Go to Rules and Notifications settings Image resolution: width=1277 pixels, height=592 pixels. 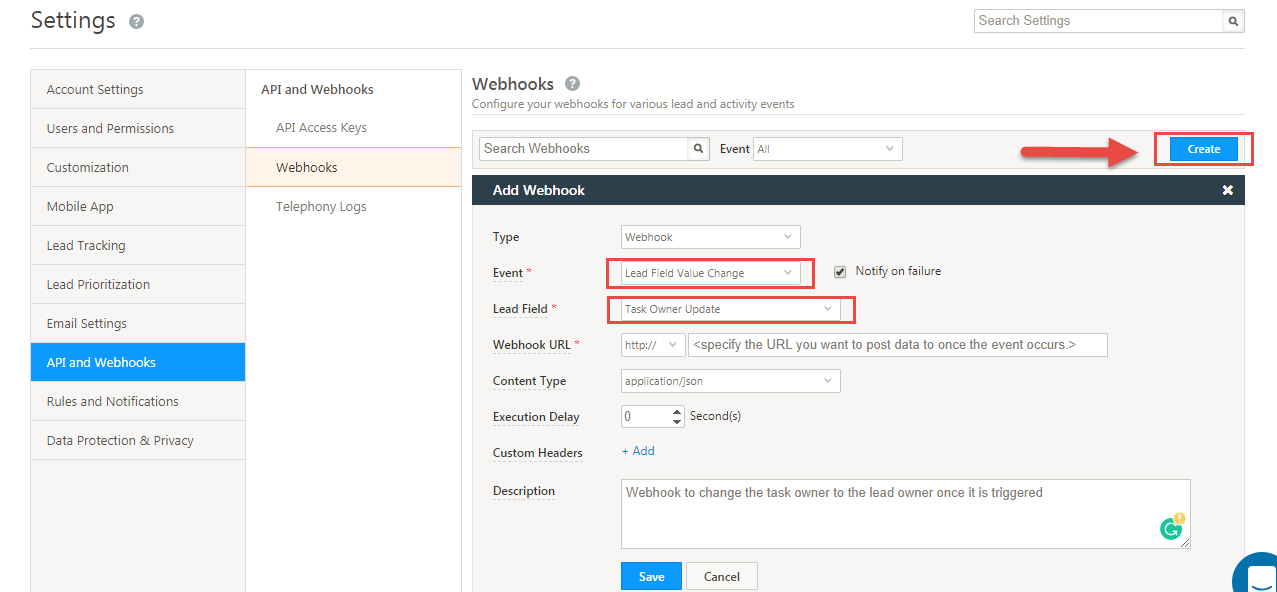[x=113, y=402]
